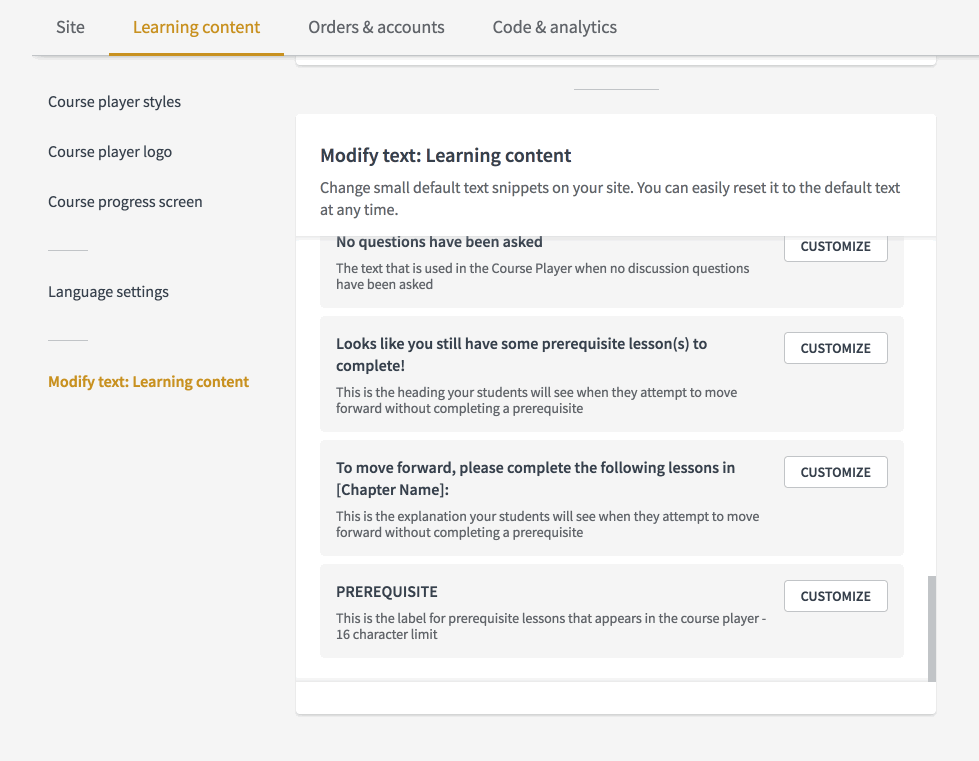Customize the prerequisite lesson(s) heading text
979x761 pixels.
tap(835, 348)
